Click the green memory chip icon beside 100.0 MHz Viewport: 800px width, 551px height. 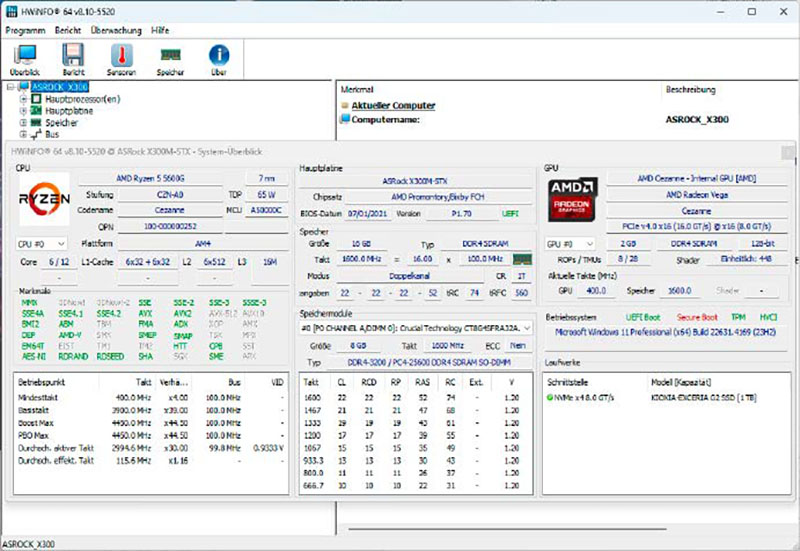[x=521, y=258]
